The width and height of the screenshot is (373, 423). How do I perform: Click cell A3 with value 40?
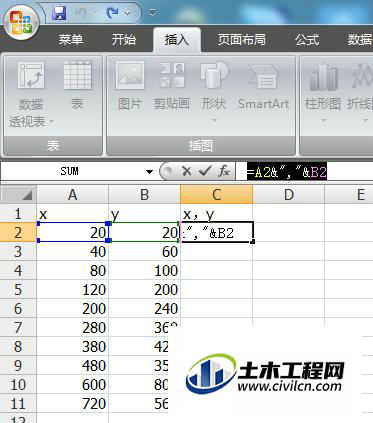point(72,251)
